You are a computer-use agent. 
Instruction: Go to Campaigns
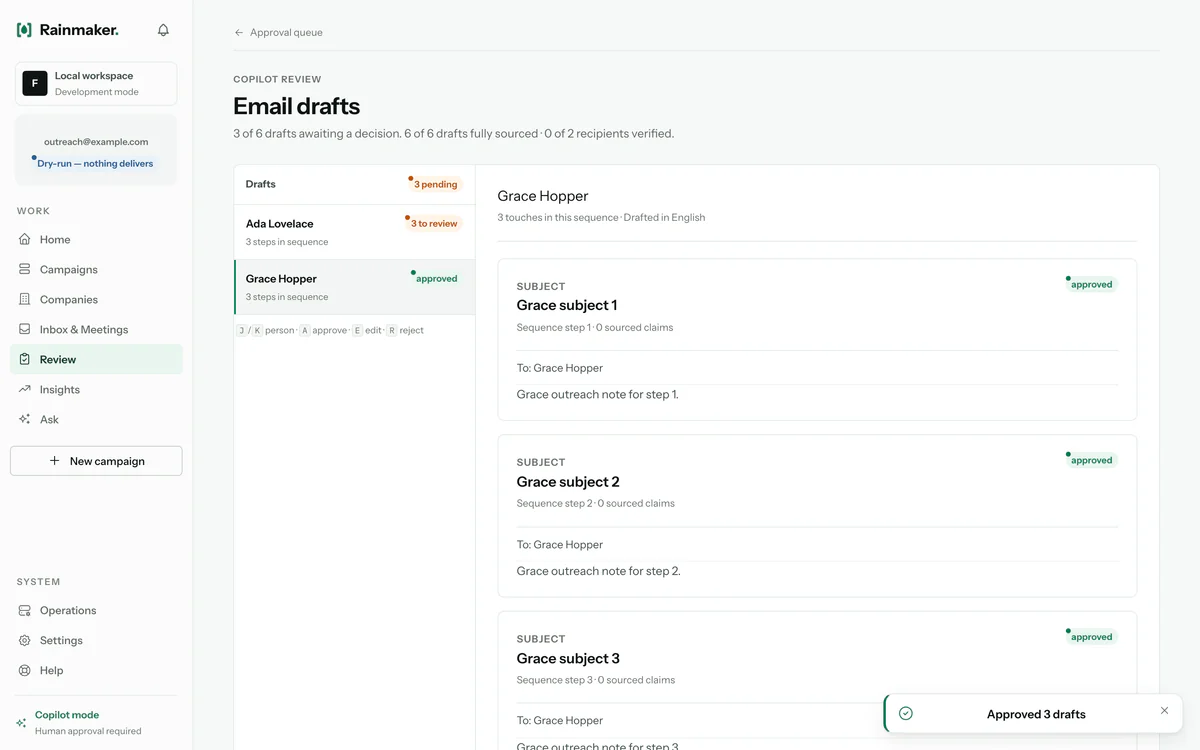[x=96, y=269]
